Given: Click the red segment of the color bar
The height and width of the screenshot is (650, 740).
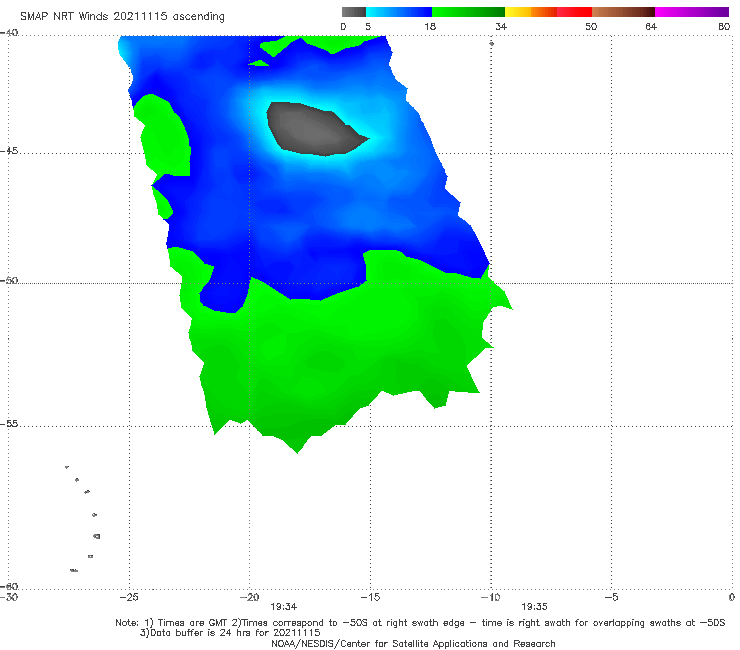Looking at the screenshot, I should [574, 12].
